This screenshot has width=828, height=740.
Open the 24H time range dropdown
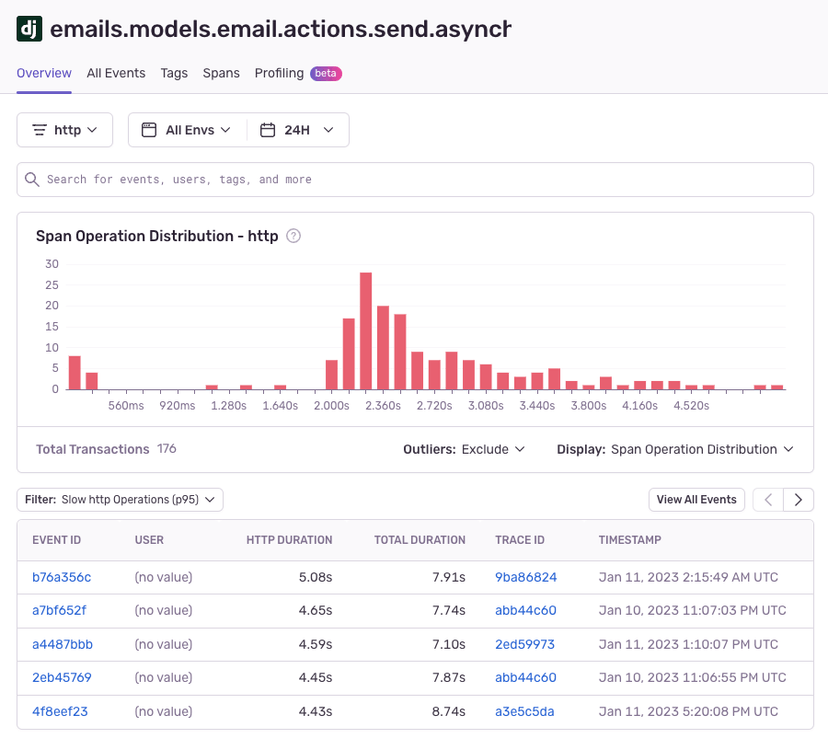pyautogui.click(x=297, y=129)
